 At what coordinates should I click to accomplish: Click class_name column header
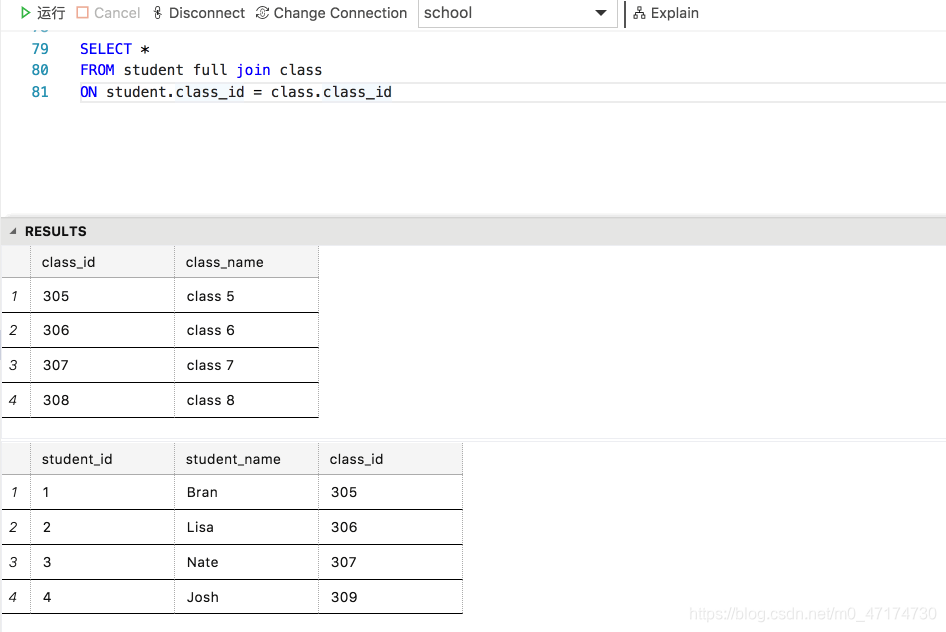(246, 262)
